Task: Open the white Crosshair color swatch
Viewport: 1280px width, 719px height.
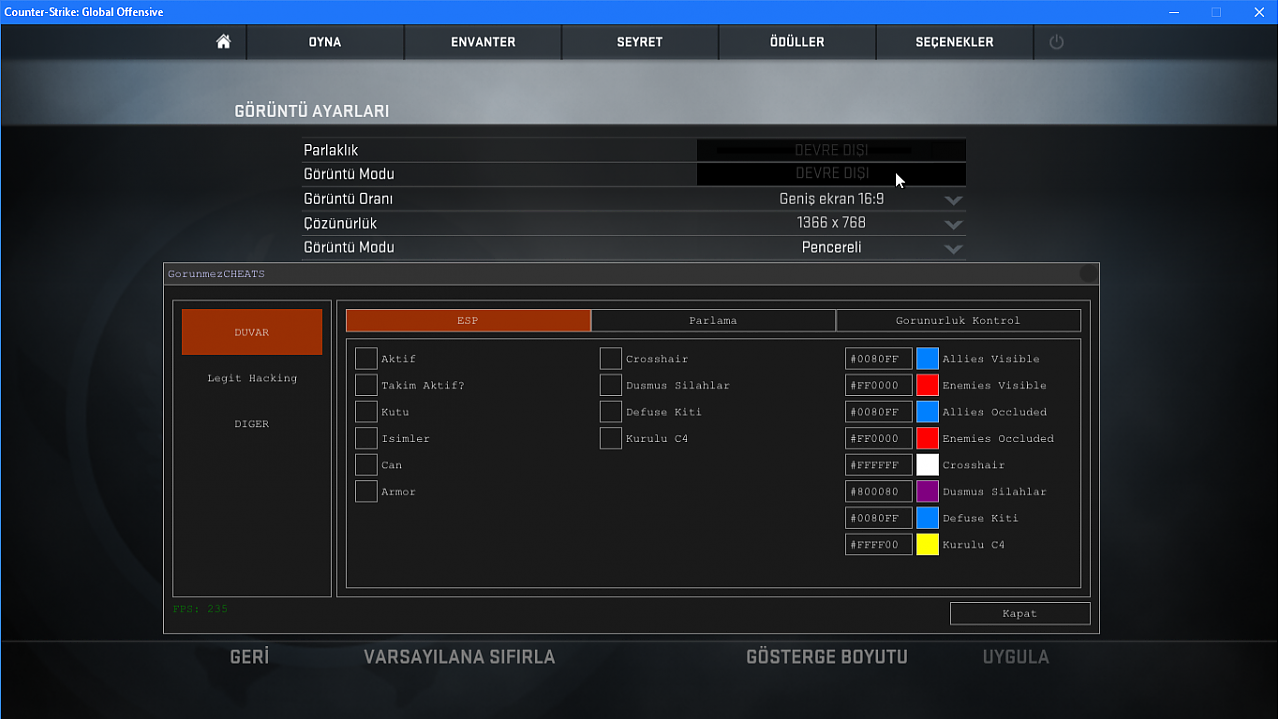Action: 928,465
